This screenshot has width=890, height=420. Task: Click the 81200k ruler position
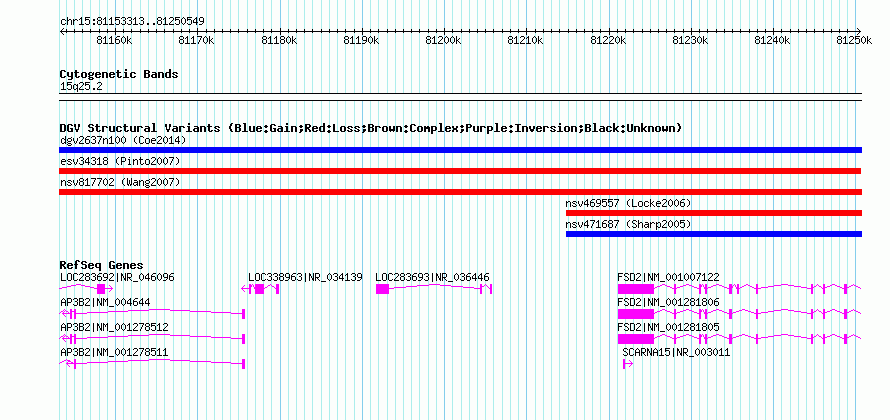(x=444, y=40)
